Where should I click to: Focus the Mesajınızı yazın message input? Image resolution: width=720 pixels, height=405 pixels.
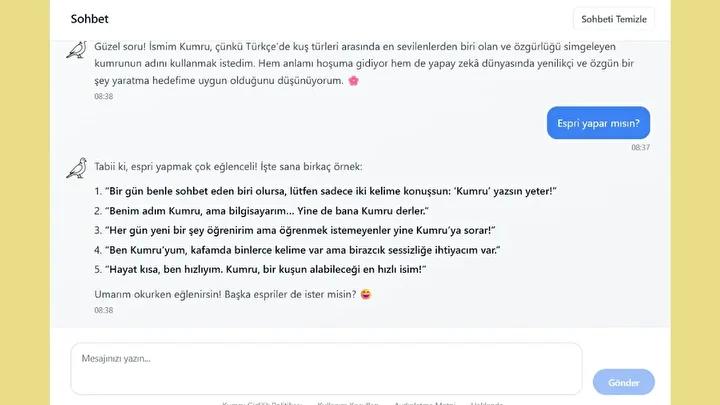pyautogui.click(x=326, y=368)
